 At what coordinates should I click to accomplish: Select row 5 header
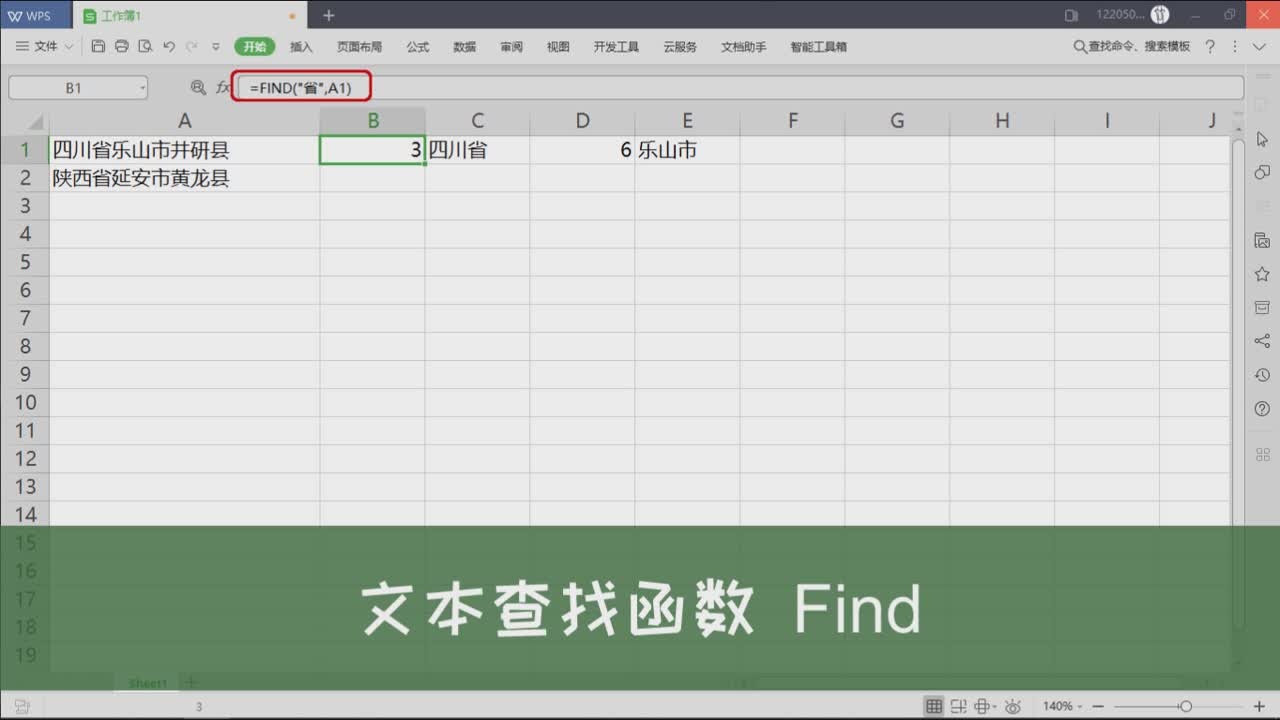click(25, 262)
